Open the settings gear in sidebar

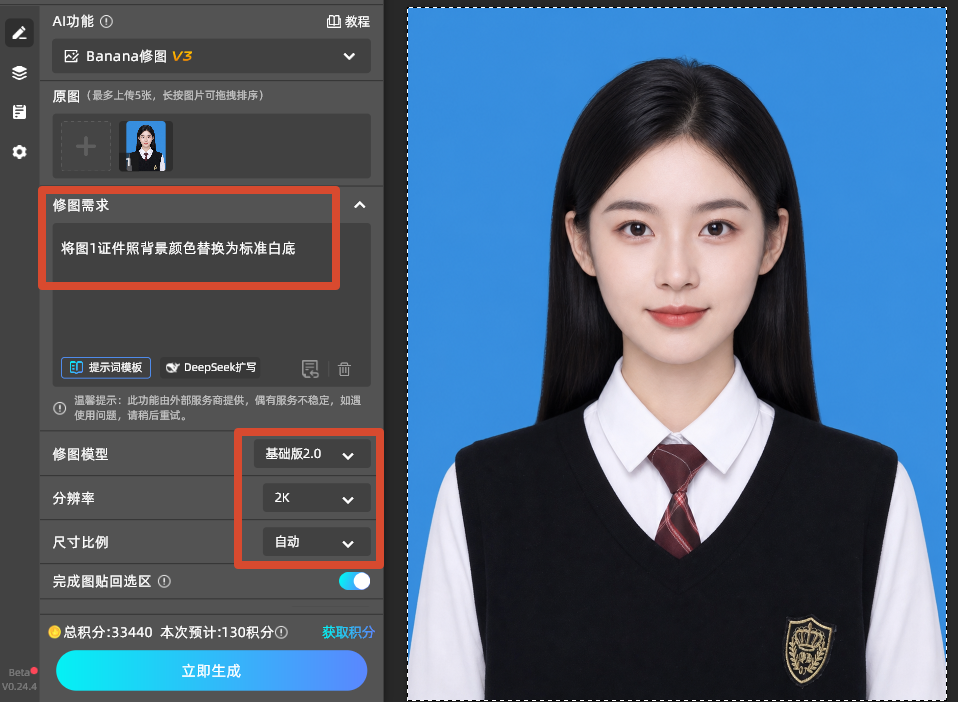click(20, 152)
